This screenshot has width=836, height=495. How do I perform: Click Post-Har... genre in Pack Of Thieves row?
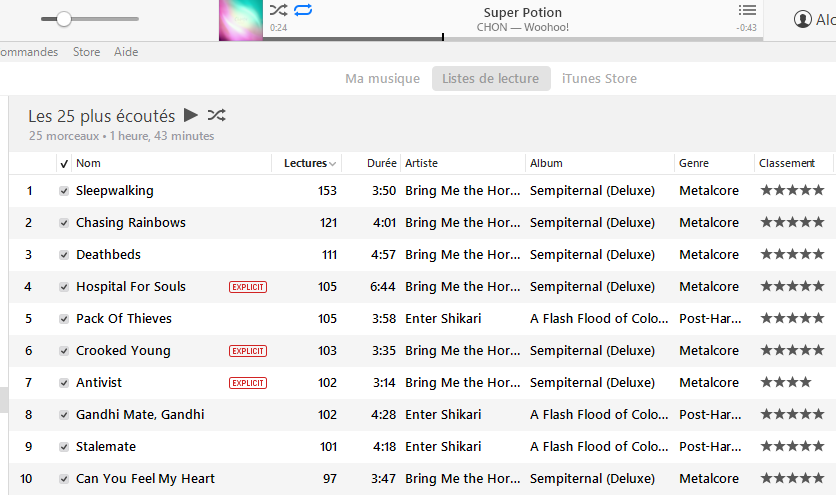point(710,319)
